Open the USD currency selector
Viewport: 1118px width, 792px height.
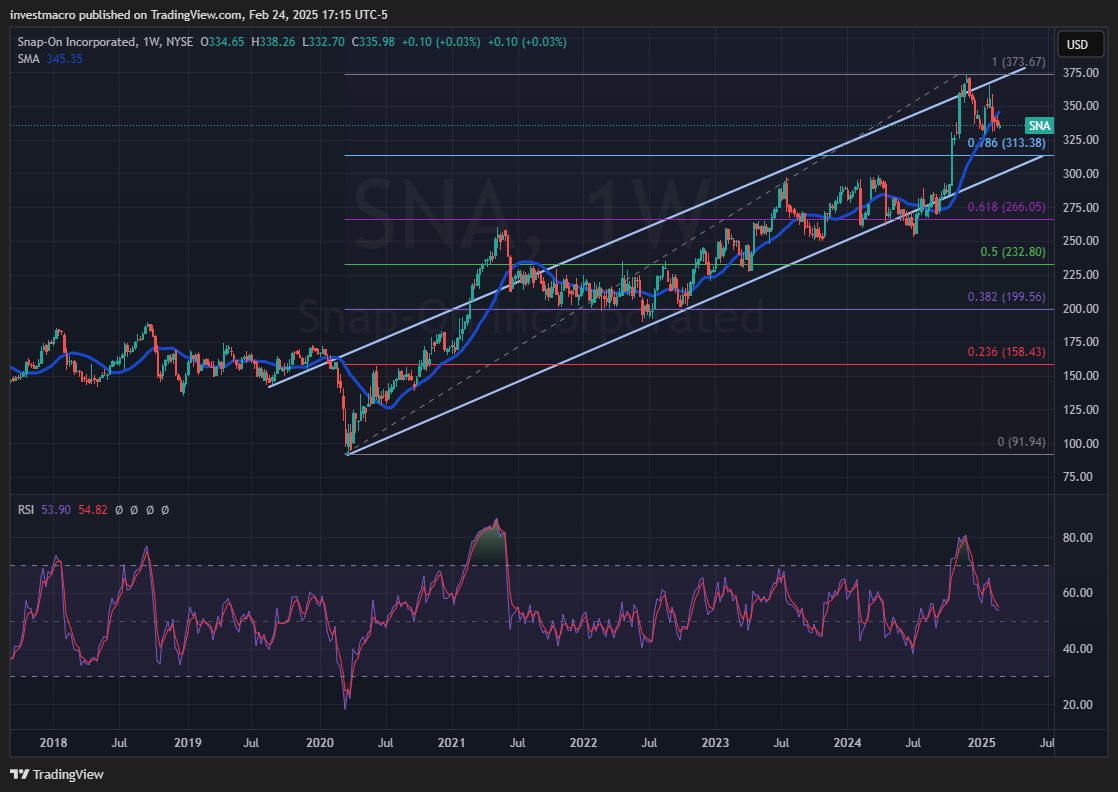pos(1077,45)
